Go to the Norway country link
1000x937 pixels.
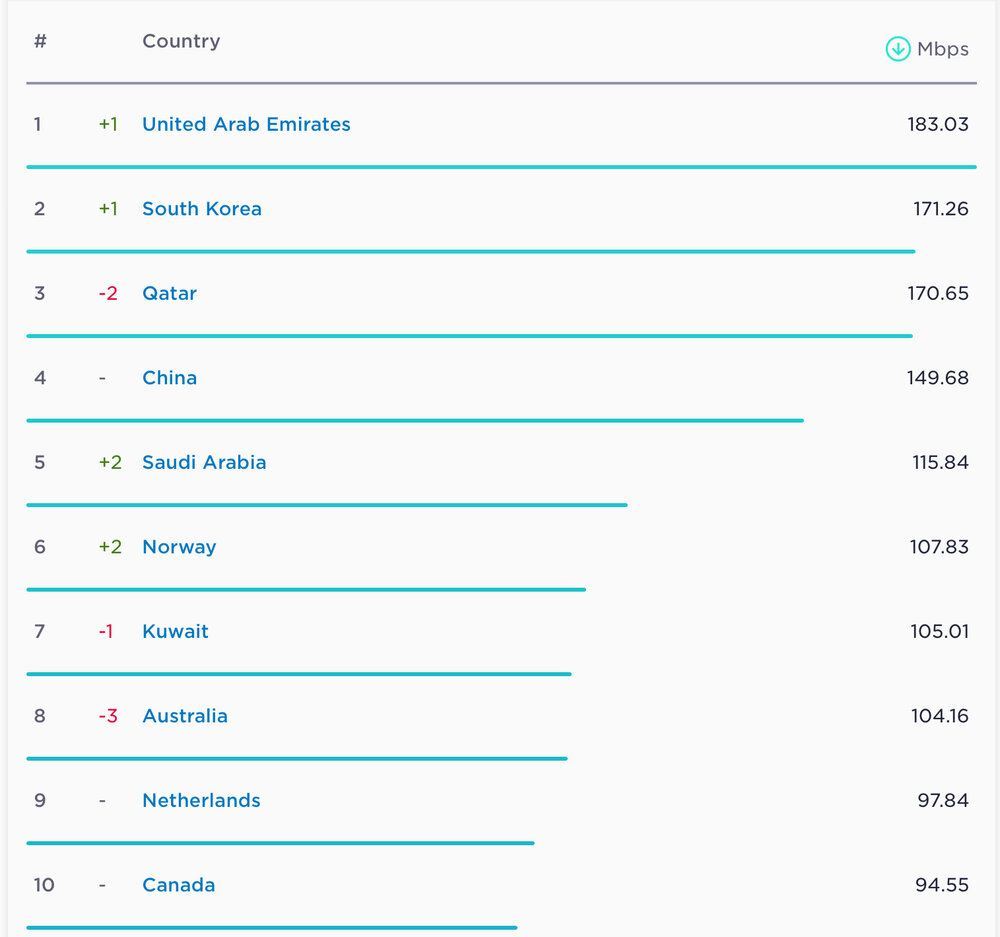coord(179,547)
